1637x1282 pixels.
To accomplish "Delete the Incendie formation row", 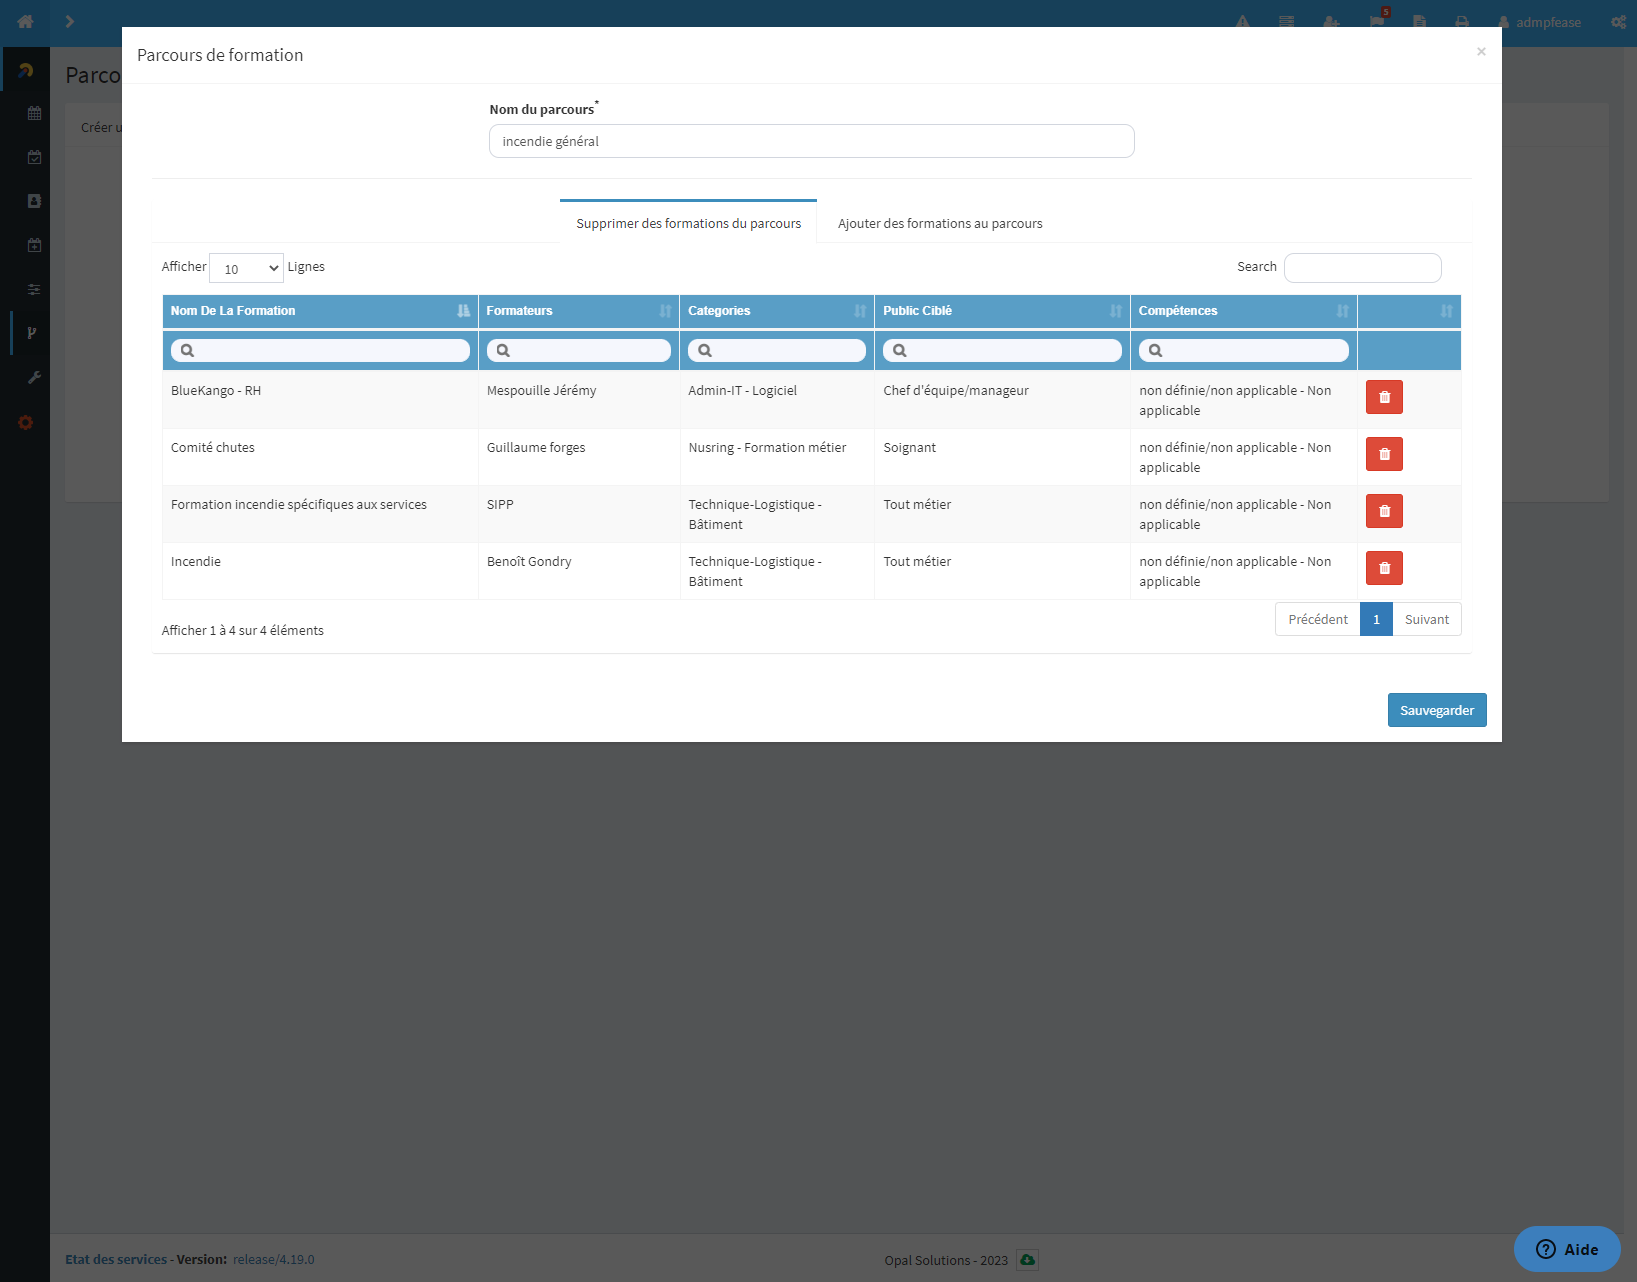I will (x=1384, y=568).
